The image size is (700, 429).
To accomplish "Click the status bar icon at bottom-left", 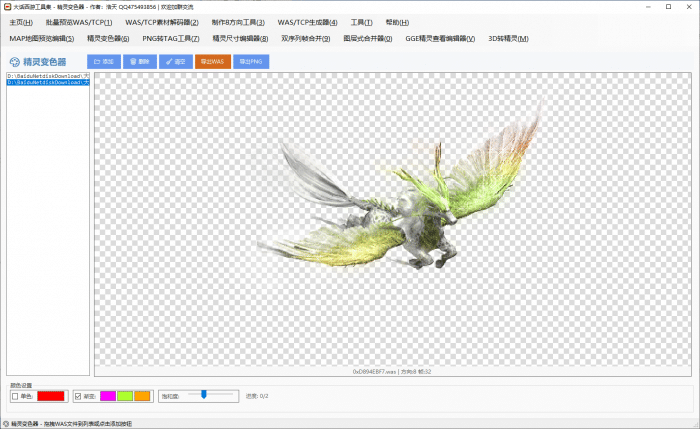I will point(6,423).
